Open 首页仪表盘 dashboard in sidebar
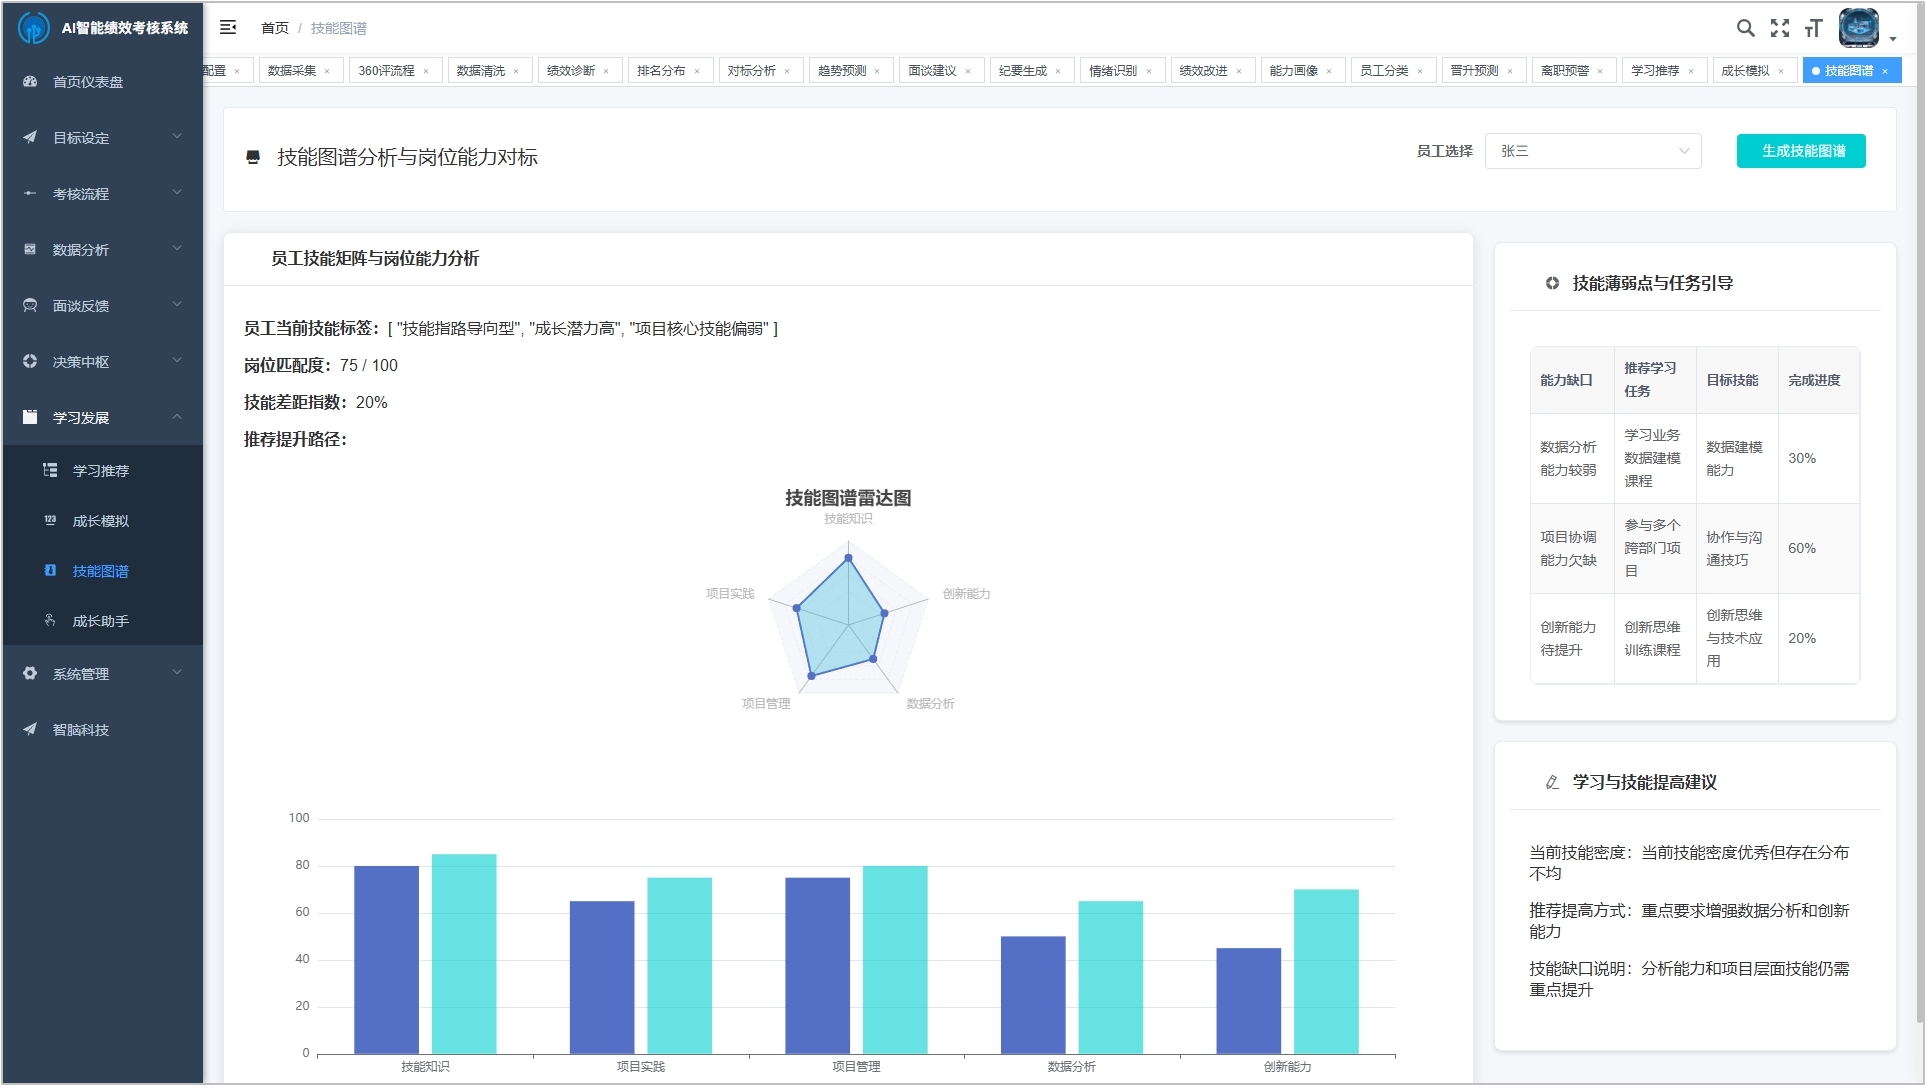Image resolution: width=1927 pixels, height=1088 pixels. (88, 82)
